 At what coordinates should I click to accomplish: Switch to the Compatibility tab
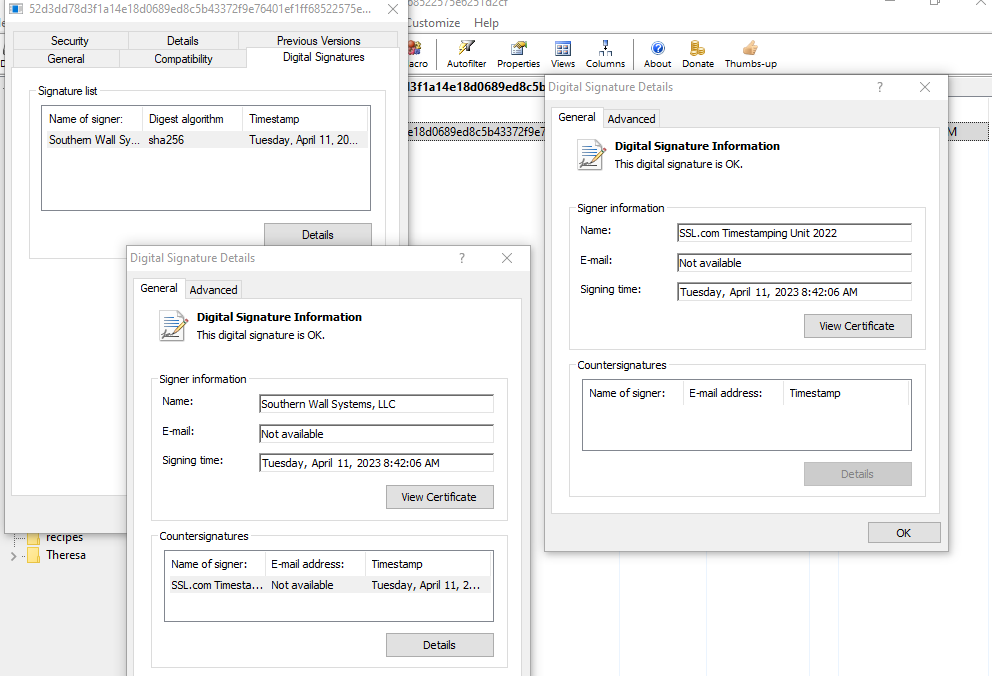(x=183, y=59)
